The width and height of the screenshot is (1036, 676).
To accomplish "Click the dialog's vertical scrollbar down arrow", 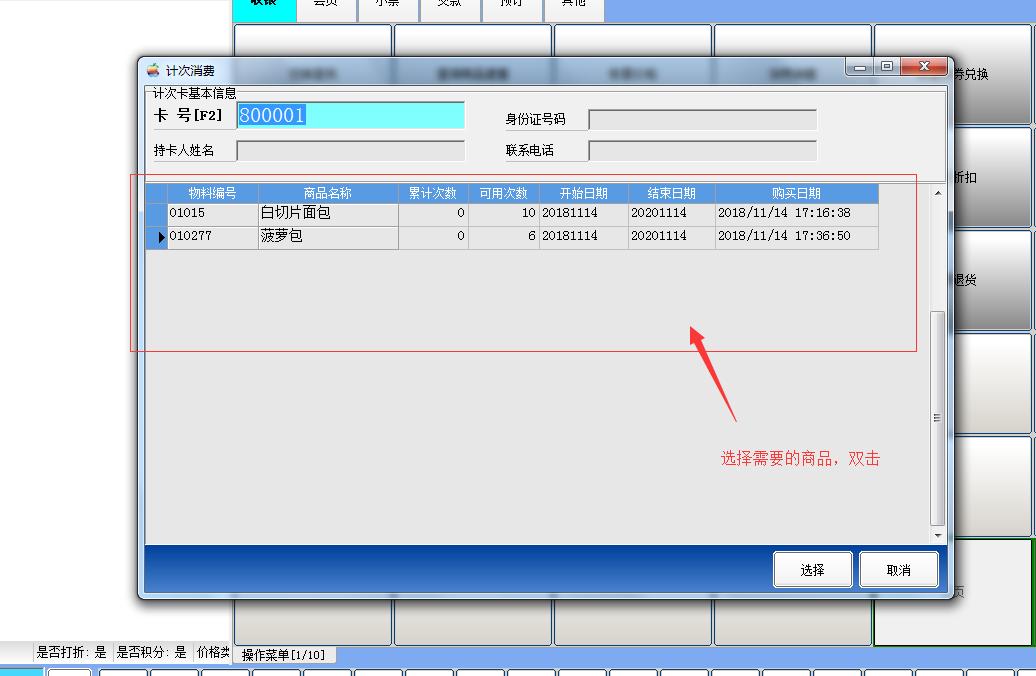I will click(937, 534).
